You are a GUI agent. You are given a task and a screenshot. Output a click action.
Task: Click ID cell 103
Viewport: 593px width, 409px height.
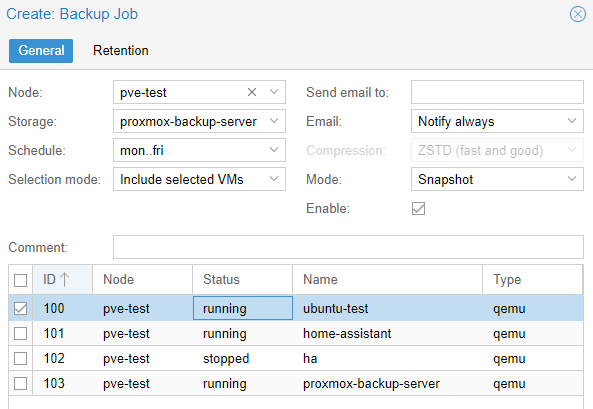63,383
